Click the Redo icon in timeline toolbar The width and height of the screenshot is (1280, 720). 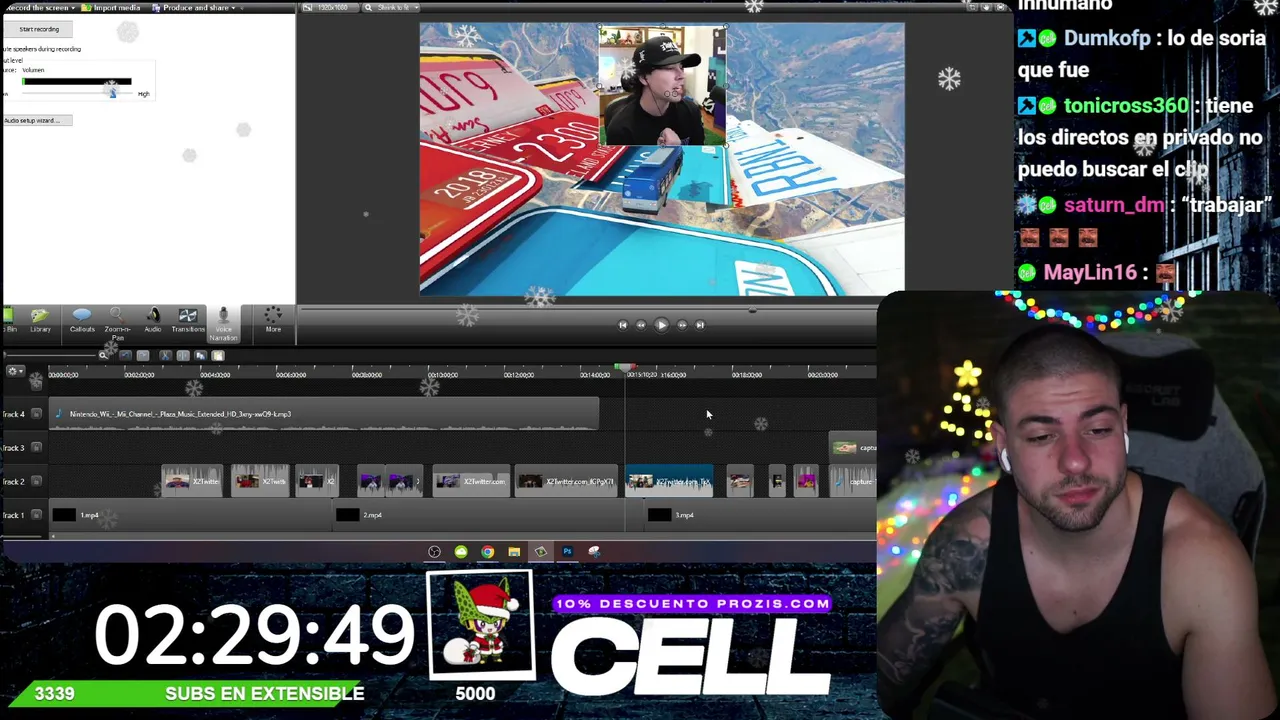coord(143,355)
